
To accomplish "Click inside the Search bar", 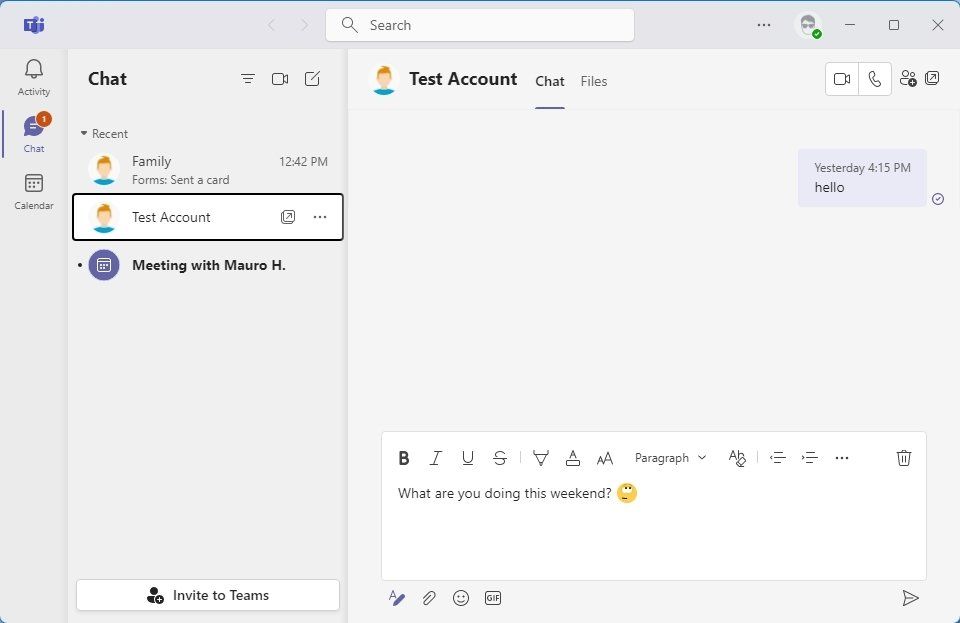I will coord(479,25).
